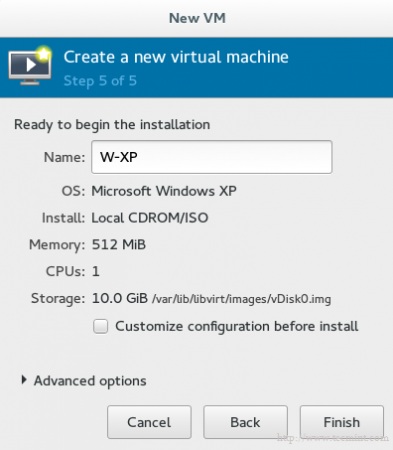This screenshot has height=450, width=393.
Task: Click the 'New VM' window title
Action: pyautogui.click(x=197, y=18)
